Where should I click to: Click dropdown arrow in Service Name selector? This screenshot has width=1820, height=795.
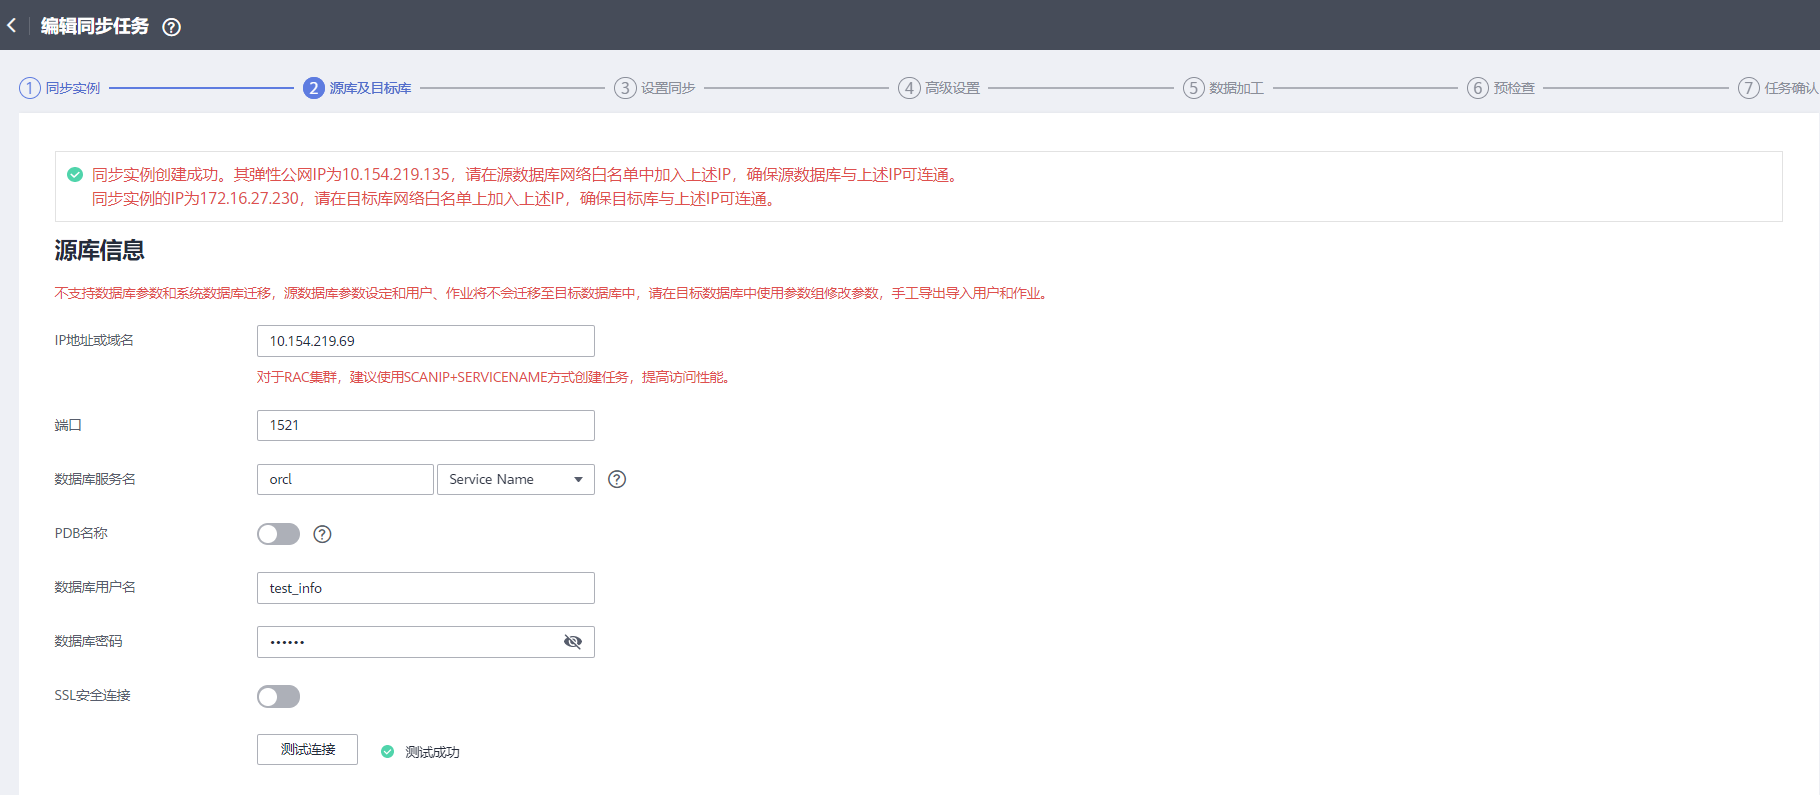click(x=578, y=480)
